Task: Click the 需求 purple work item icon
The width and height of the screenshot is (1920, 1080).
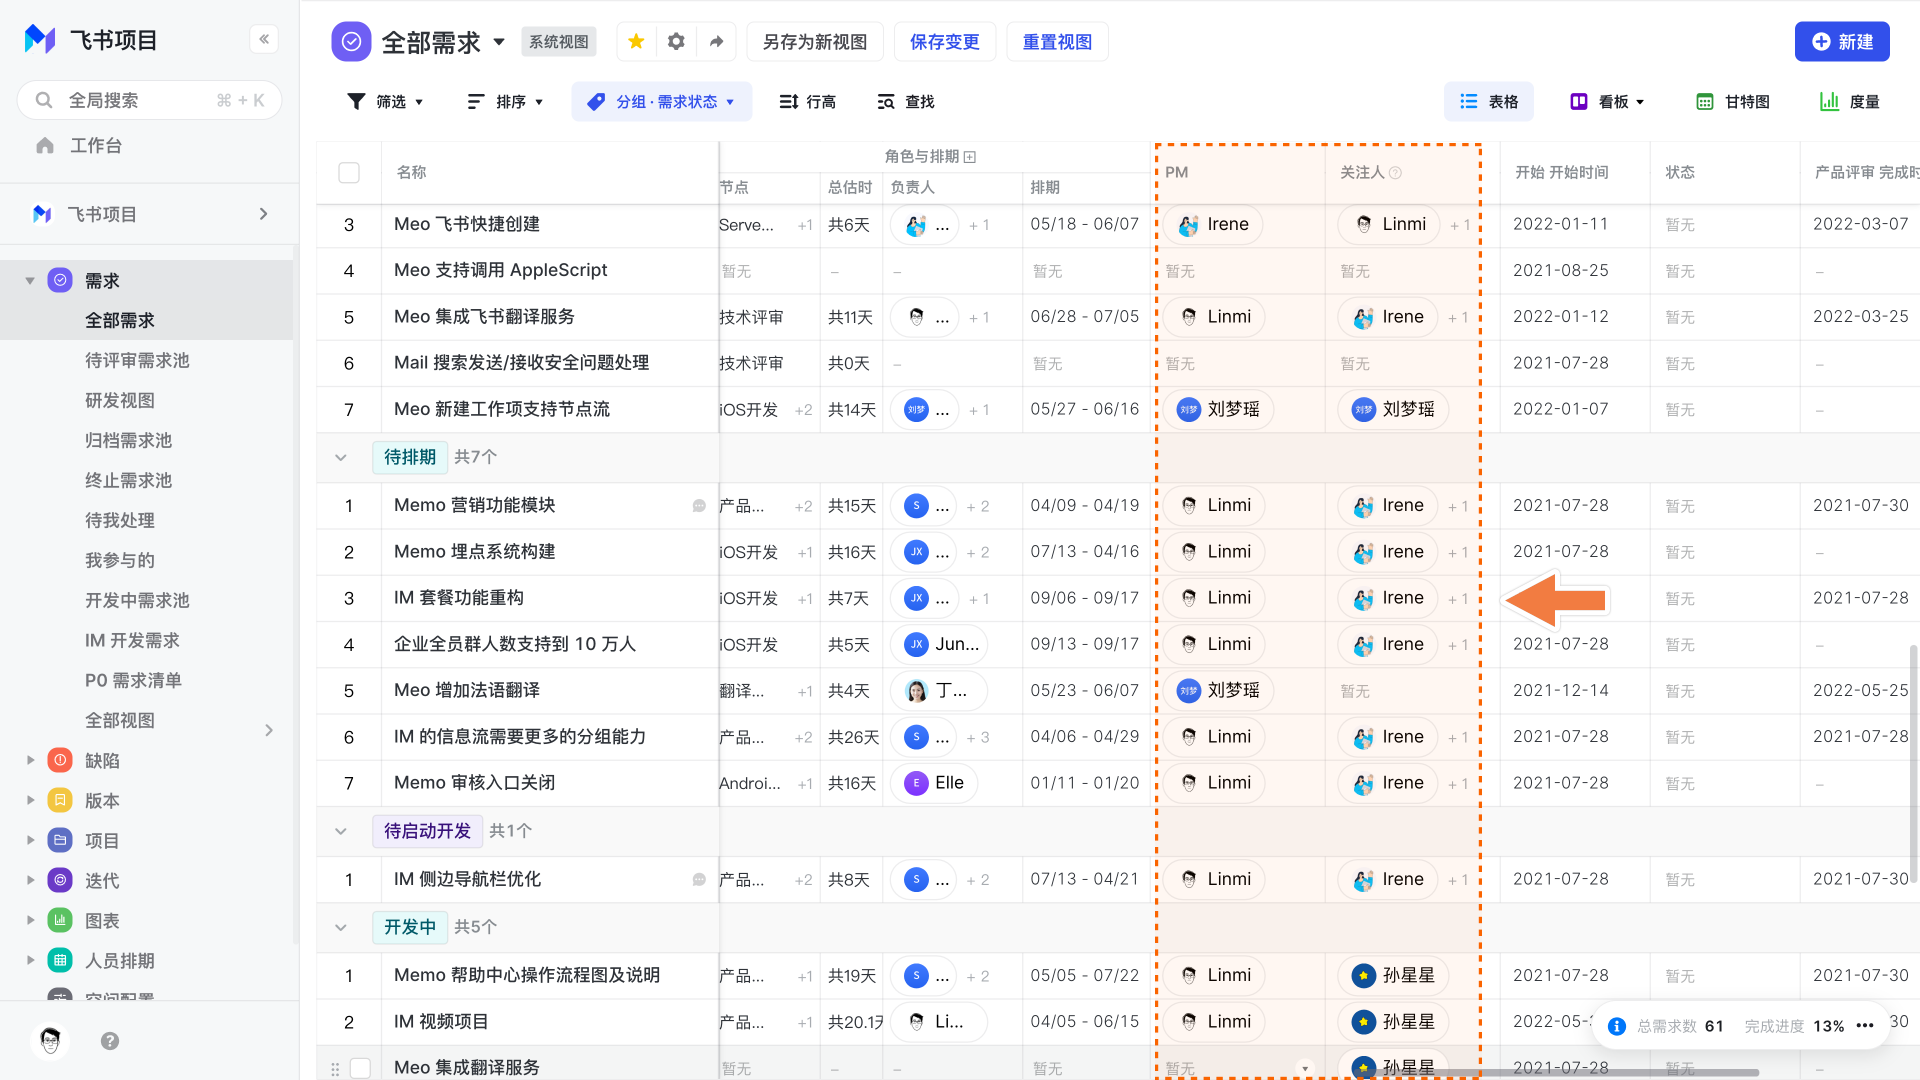Action: click(60, 281)
